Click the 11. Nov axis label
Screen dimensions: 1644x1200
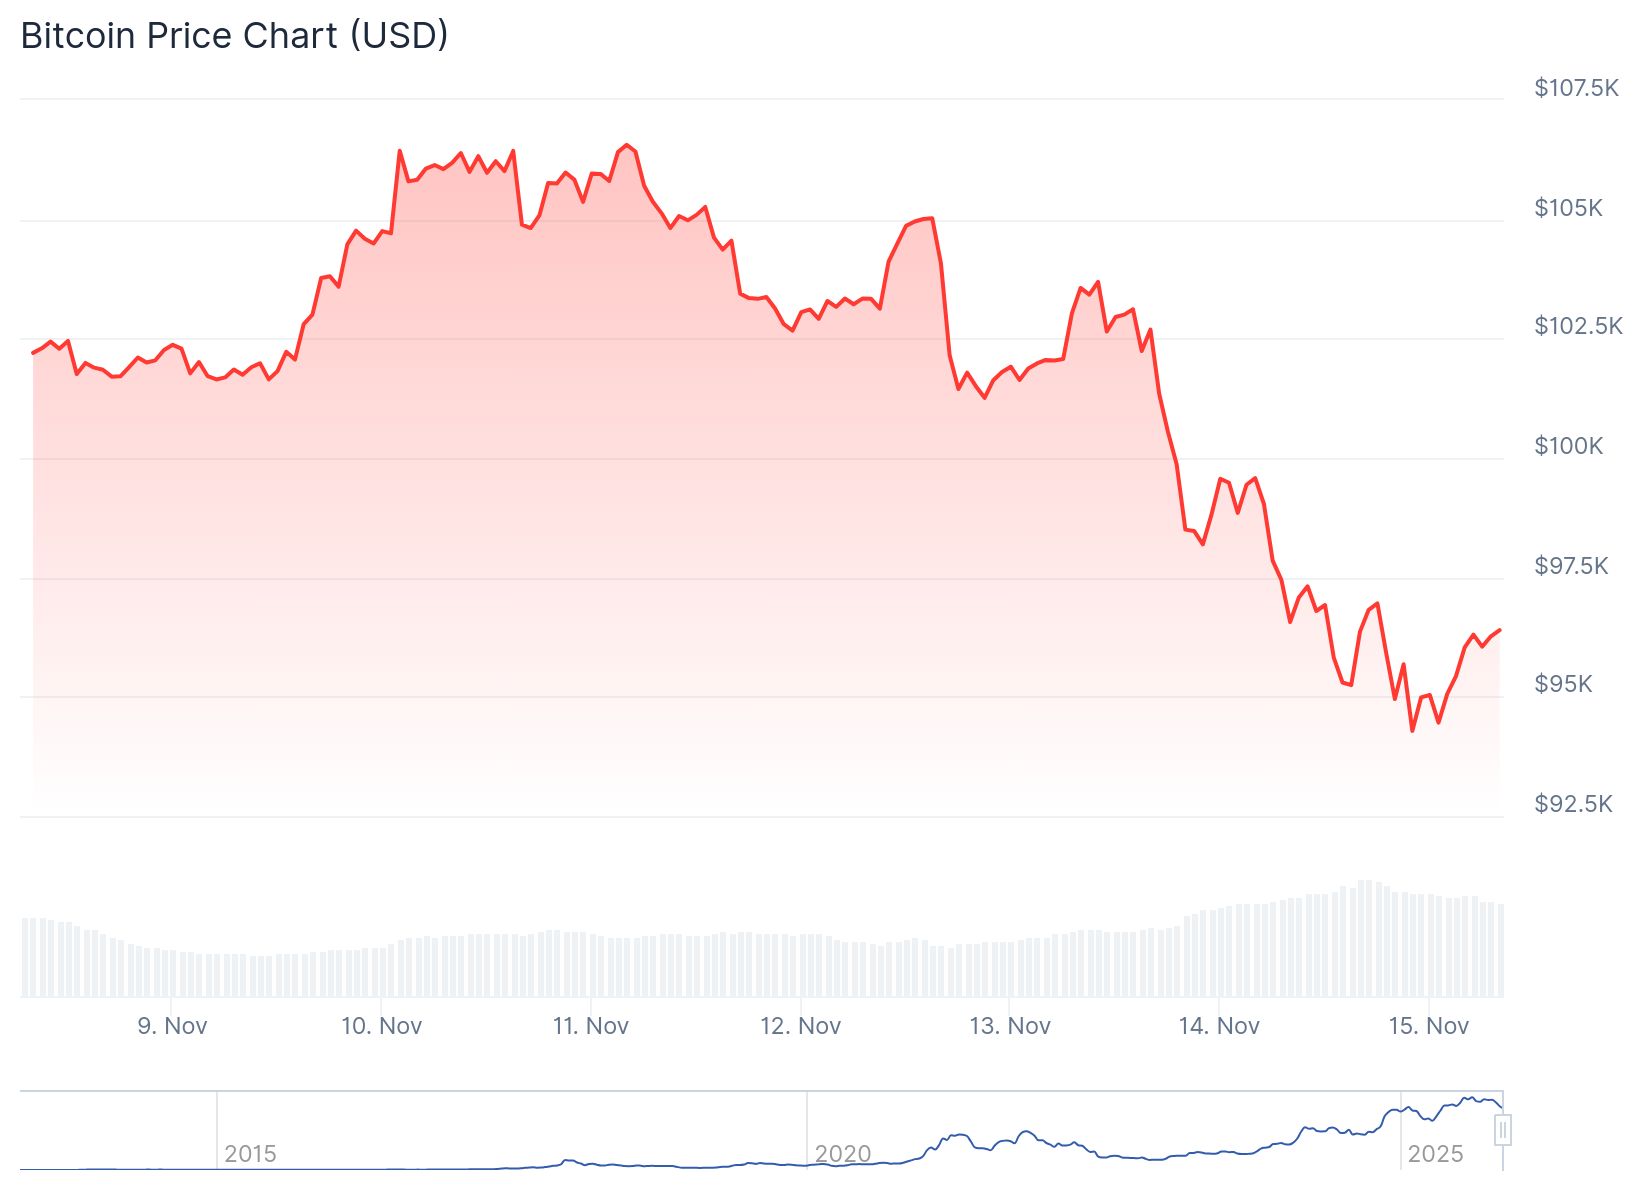click(591, 1026)
